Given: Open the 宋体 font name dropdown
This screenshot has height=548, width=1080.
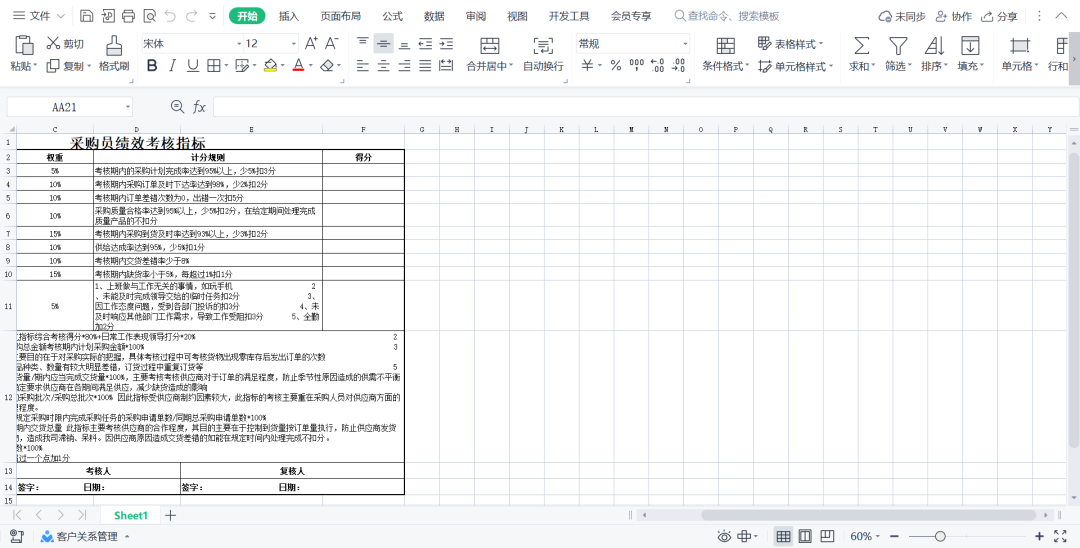Looking at the screenshot, I should pyautogui.click(x=239, y=44).
